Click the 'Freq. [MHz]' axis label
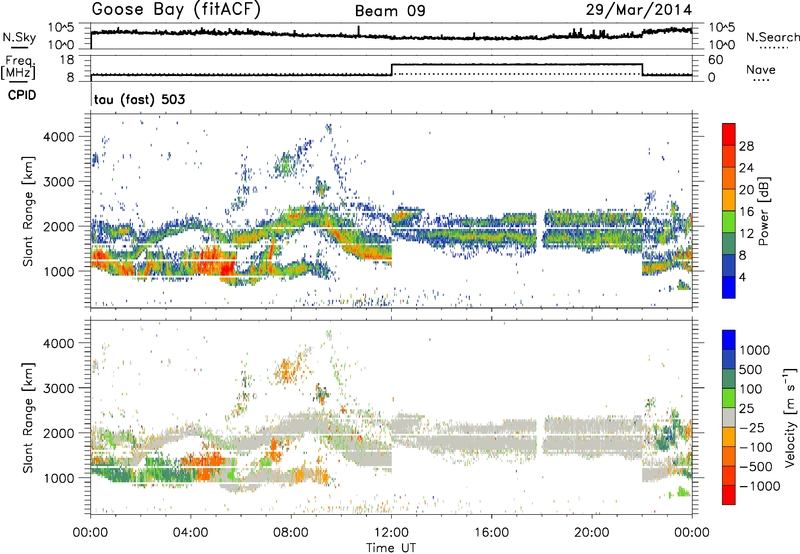Screen dimensions: 800x554 (x=19, y=67)
